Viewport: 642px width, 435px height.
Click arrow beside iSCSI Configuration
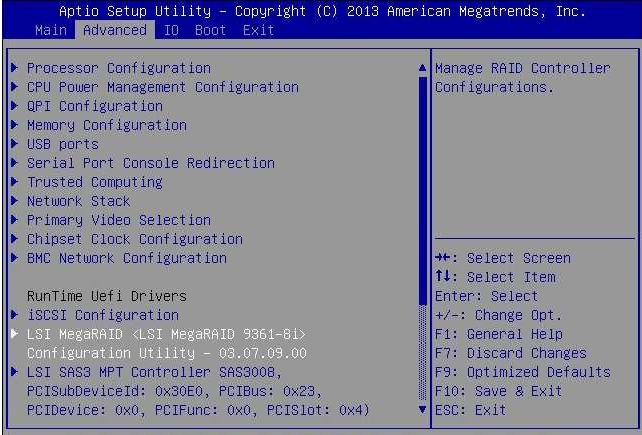click(x=14, y=315)
